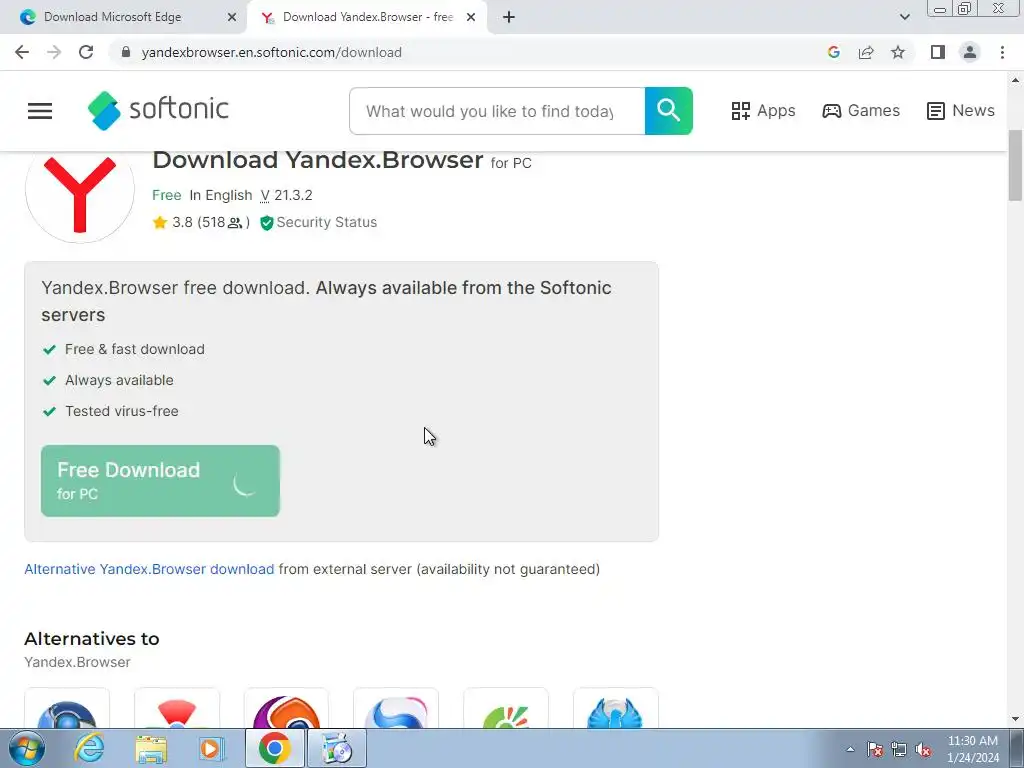Open the Games menu item
This screenshot has height=768, width=1024.
click(861, 110)
